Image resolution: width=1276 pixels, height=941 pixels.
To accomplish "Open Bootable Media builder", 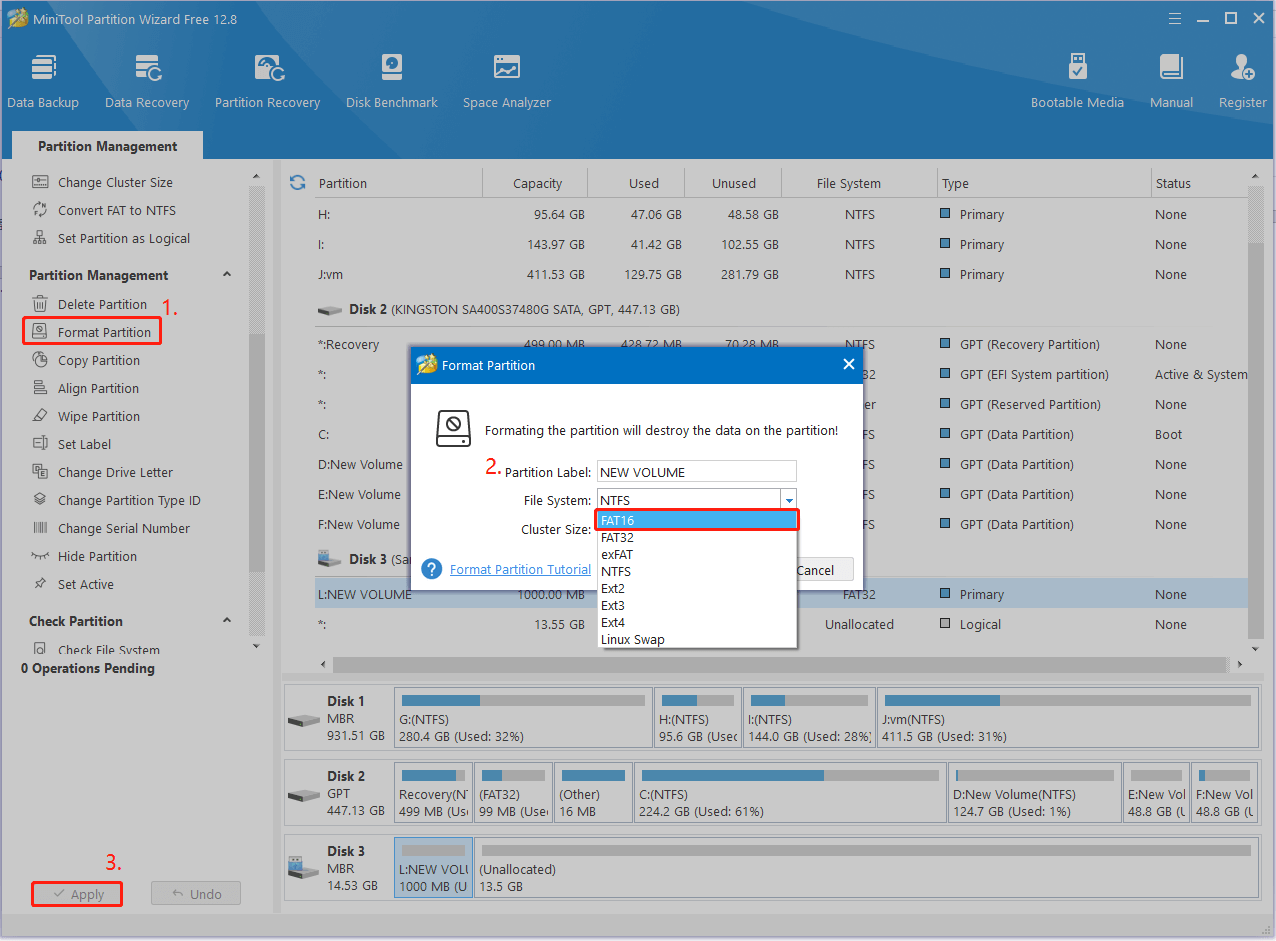I will 1077,82.
